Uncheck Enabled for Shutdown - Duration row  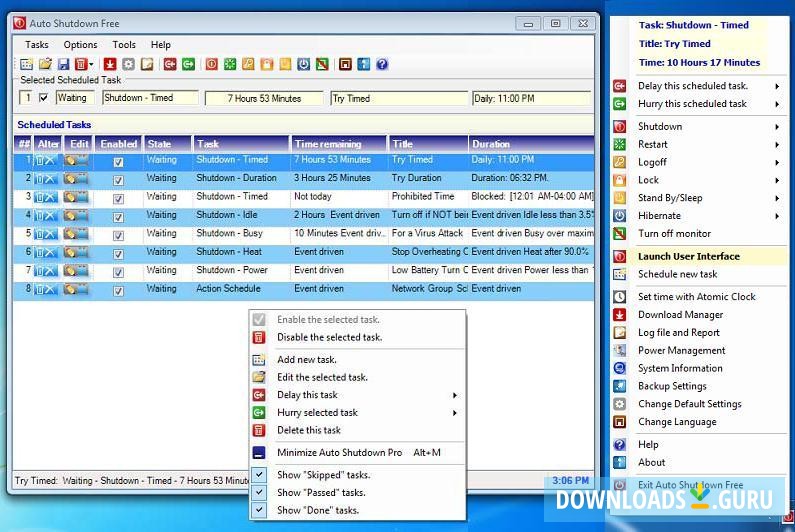point(118,181)
